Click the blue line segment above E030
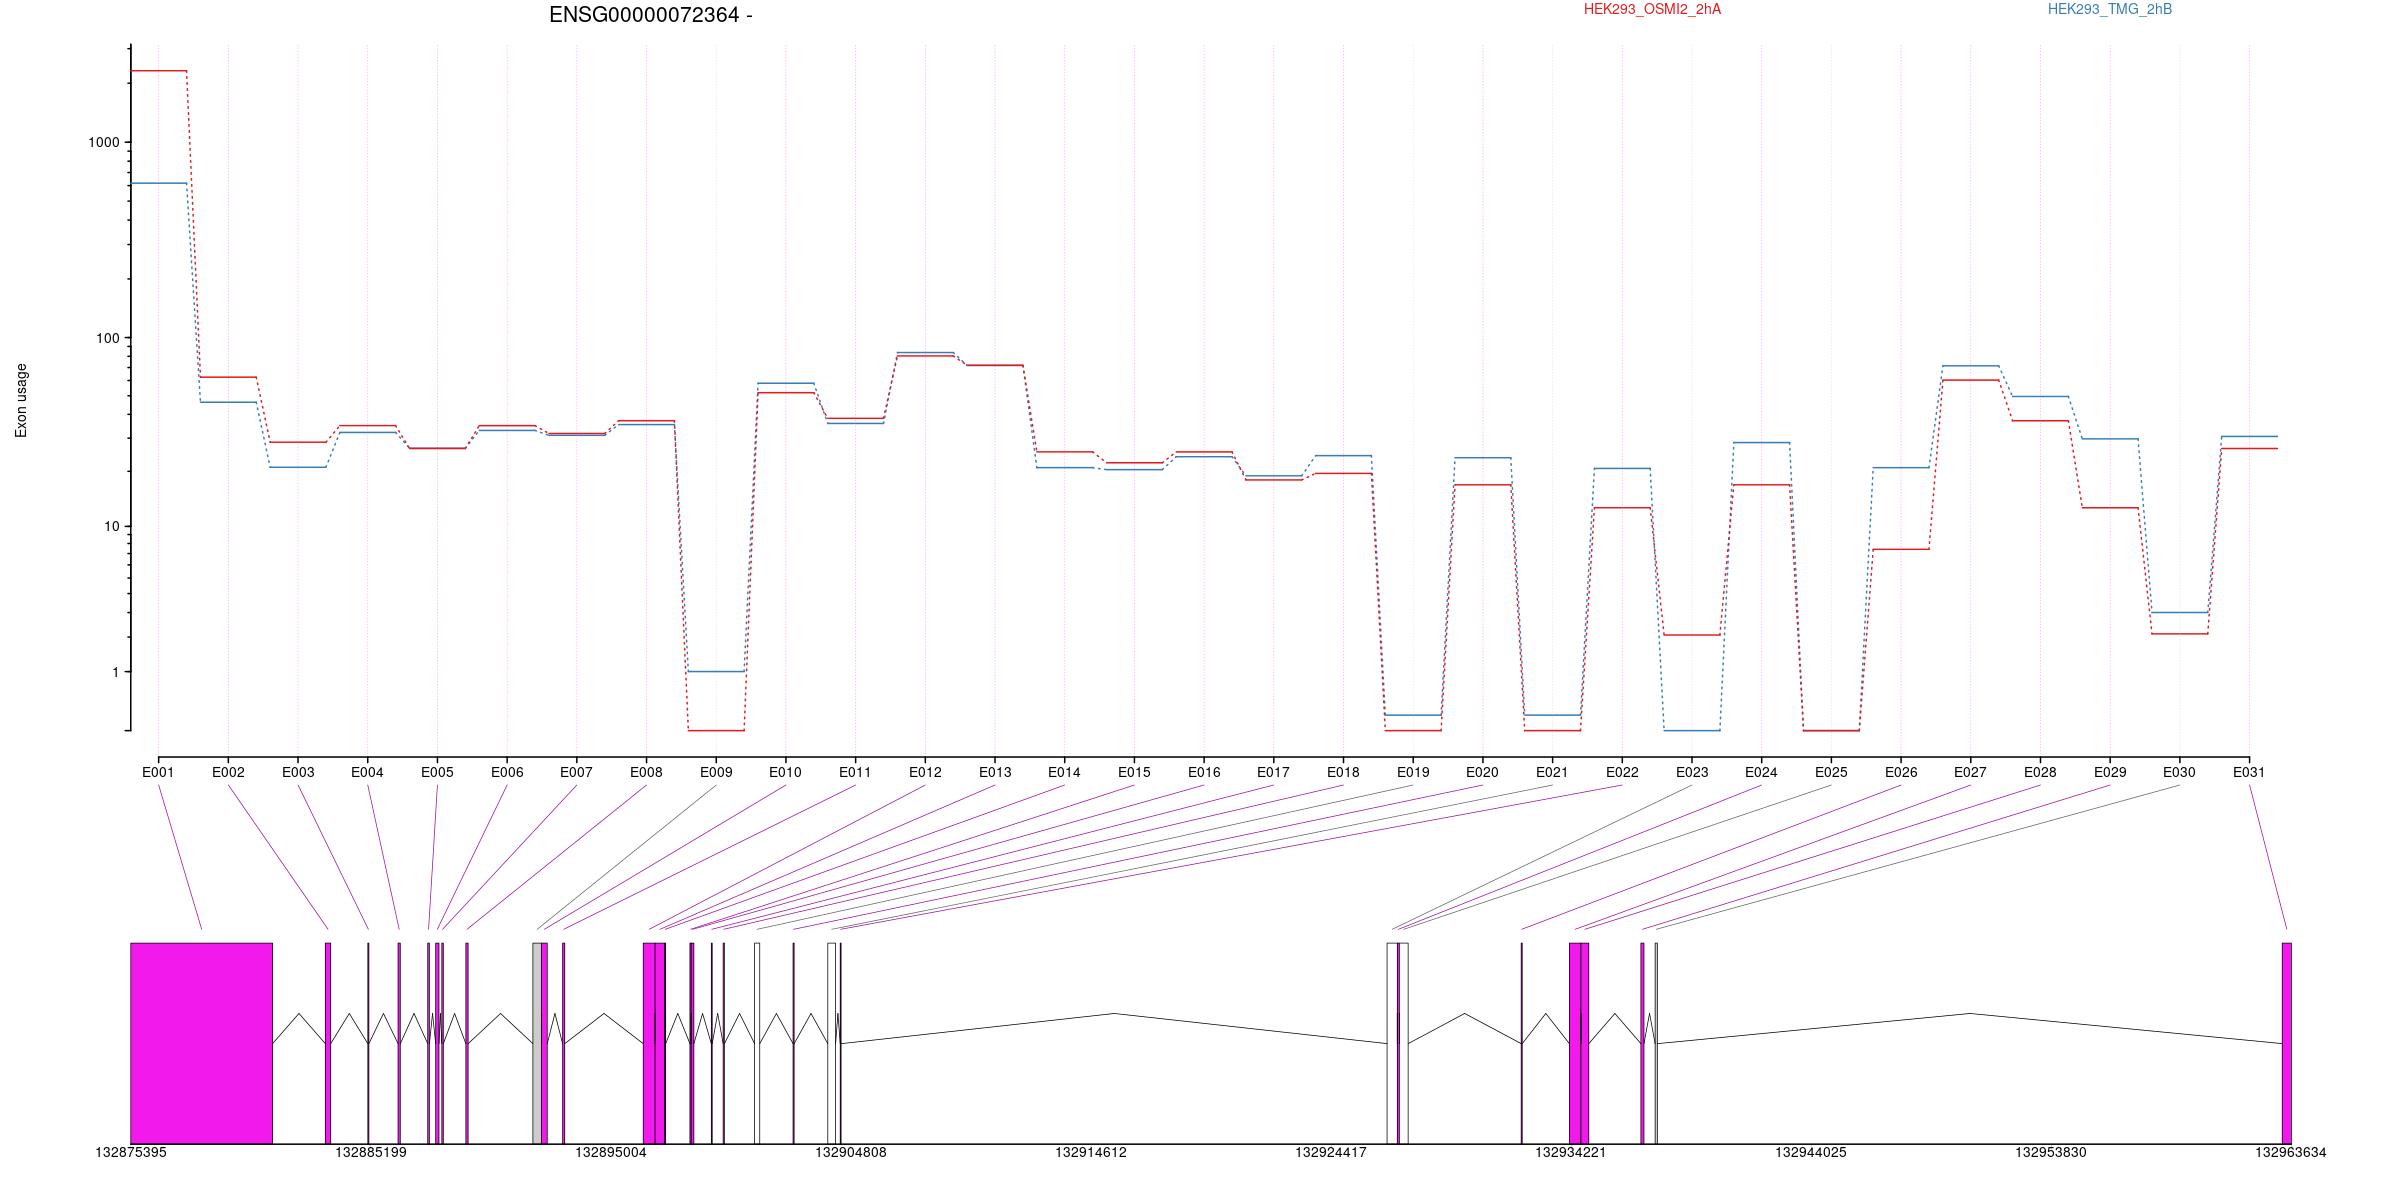This screenshot has width=2400, height=1200. point(2179,612)
